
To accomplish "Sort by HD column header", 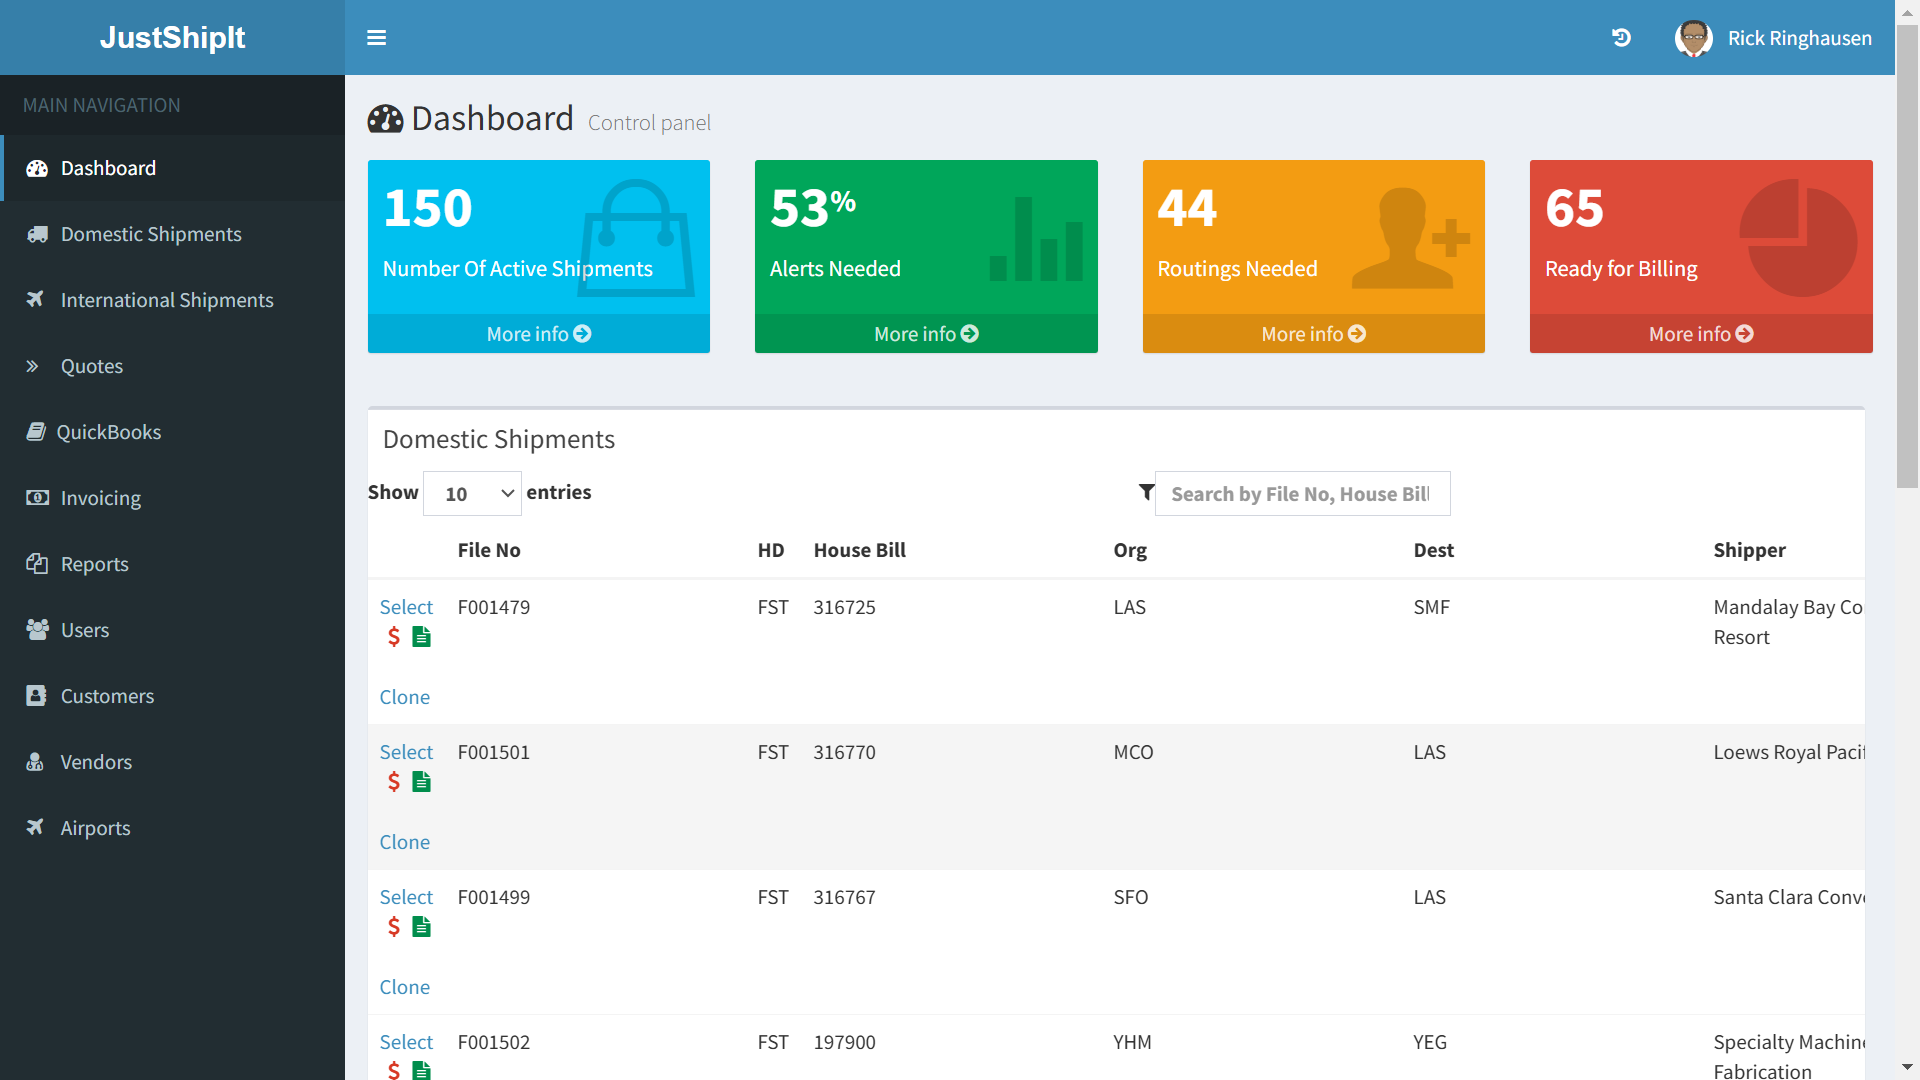I will 771,550.
